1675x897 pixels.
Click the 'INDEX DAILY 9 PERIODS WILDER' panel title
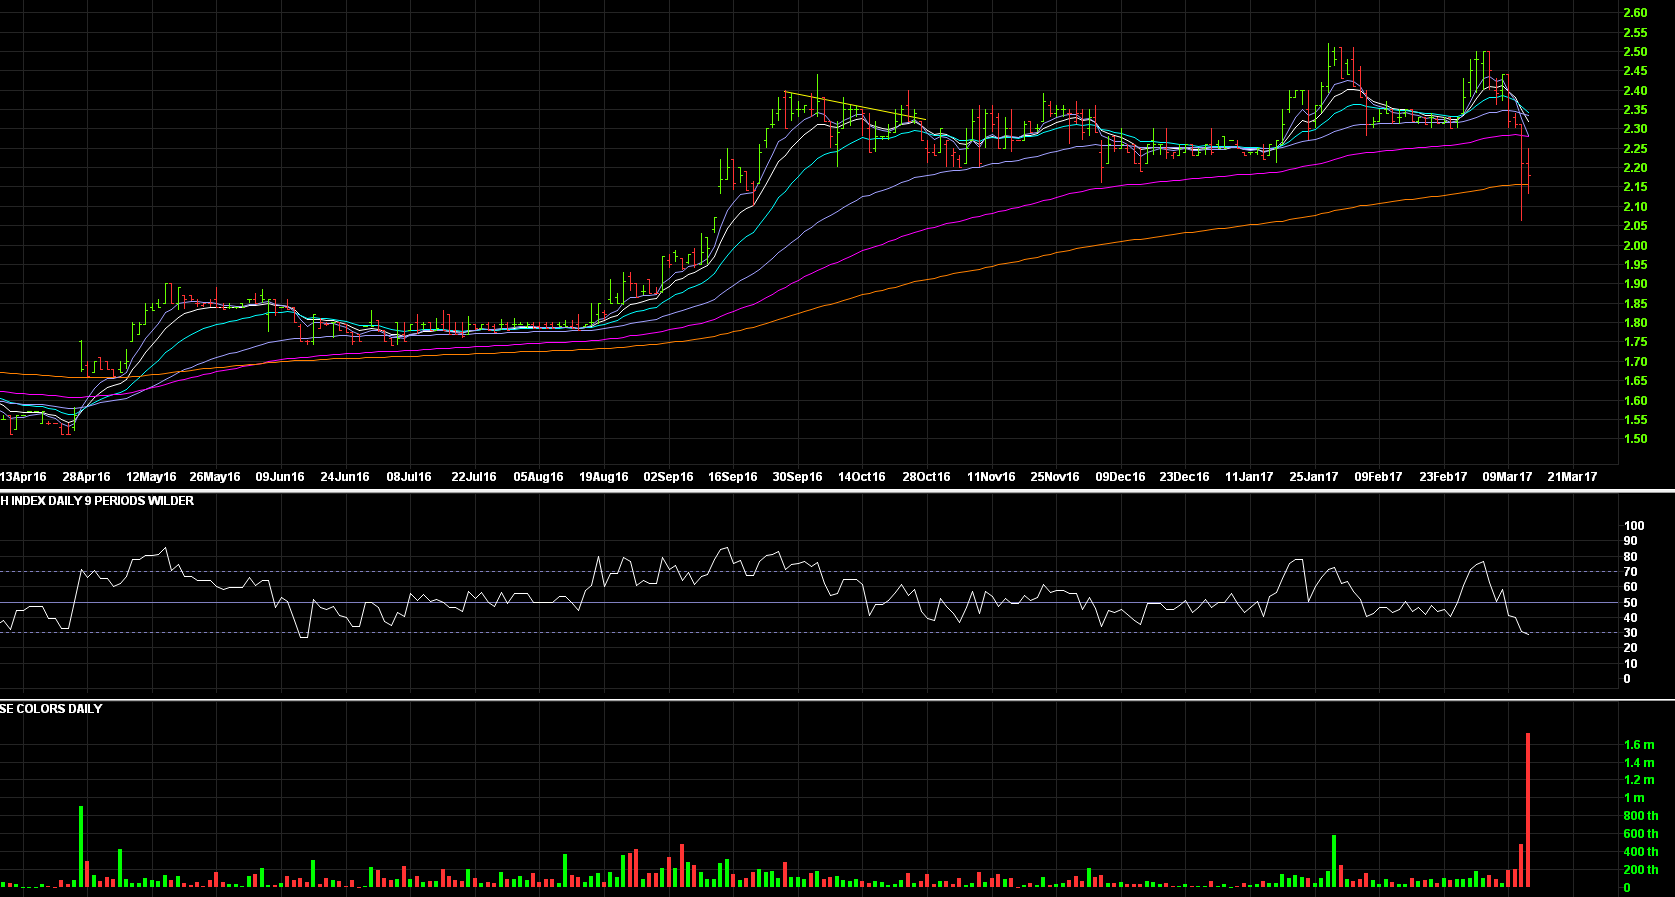point(102,501)
